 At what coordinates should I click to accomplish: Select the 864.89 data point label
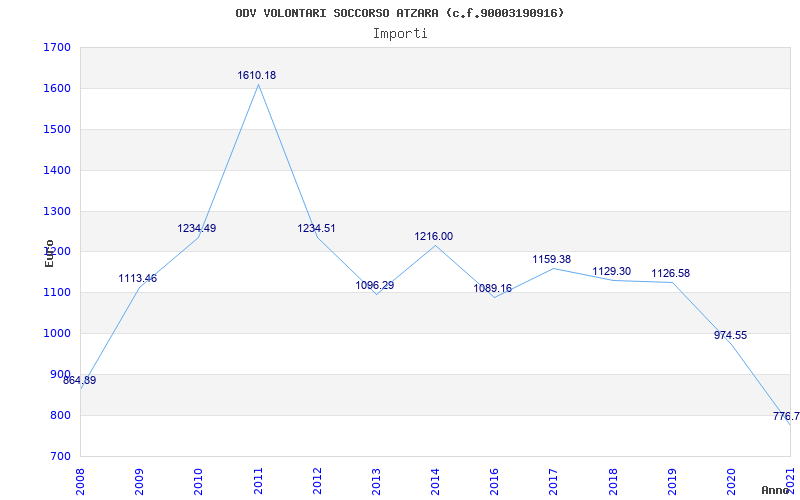[x=80, y=380]
